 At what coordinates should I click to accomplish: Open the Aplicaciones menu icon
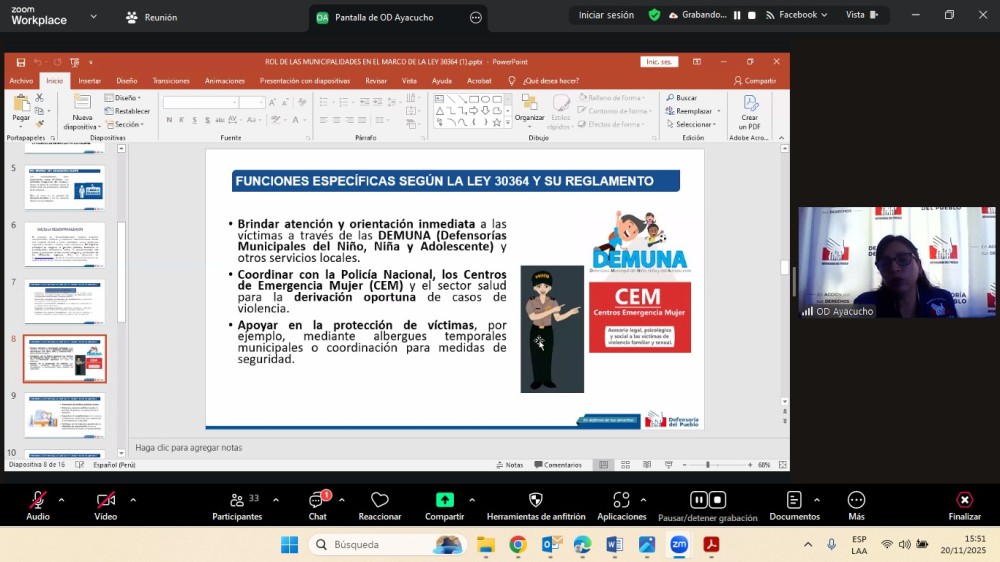[621, 501]
